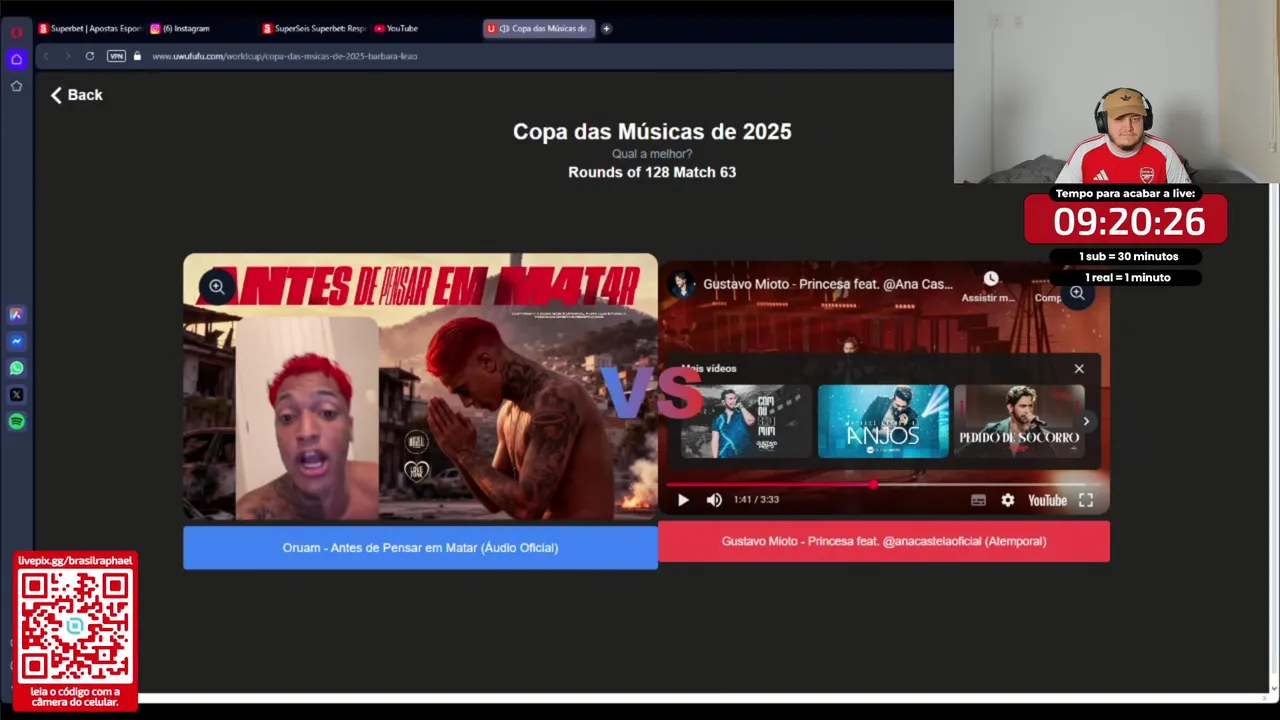Image resolution: width=1280 pixels, height=720 pixels.
Task: Go back using the Back button
Action: (77, 95)
